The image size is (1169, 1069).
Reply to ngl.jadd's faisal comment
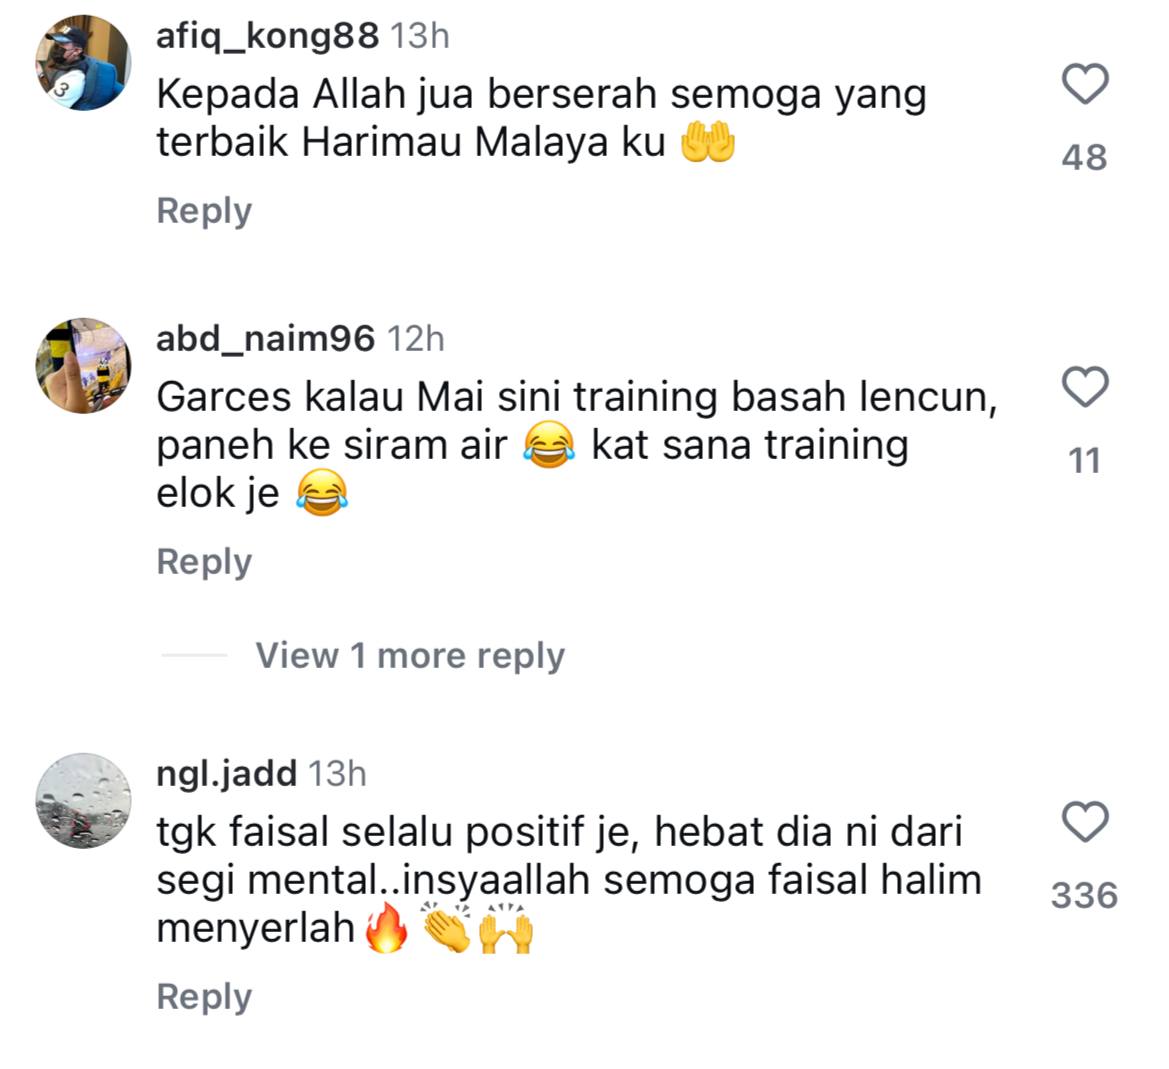204,997
